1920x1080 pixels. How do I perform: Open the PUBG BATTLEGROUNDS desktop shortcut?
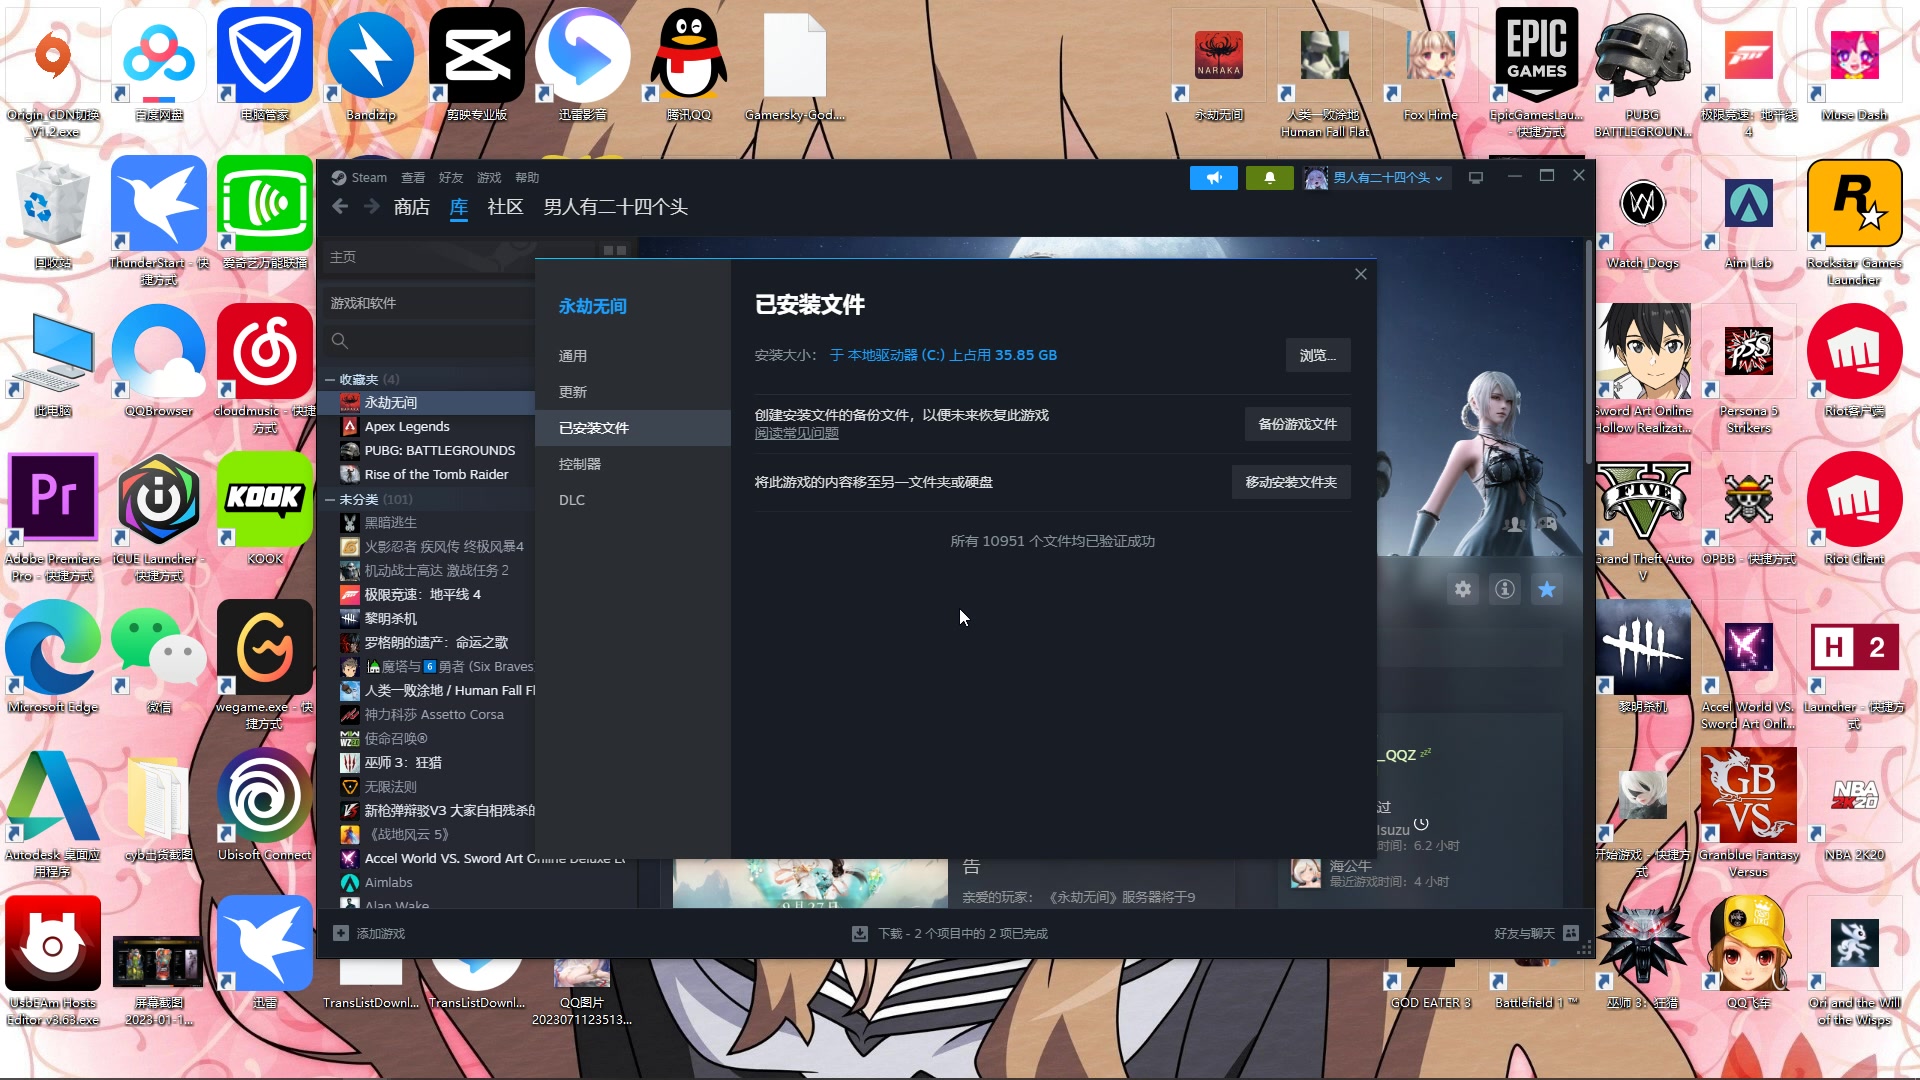[x=1642, y=72]
